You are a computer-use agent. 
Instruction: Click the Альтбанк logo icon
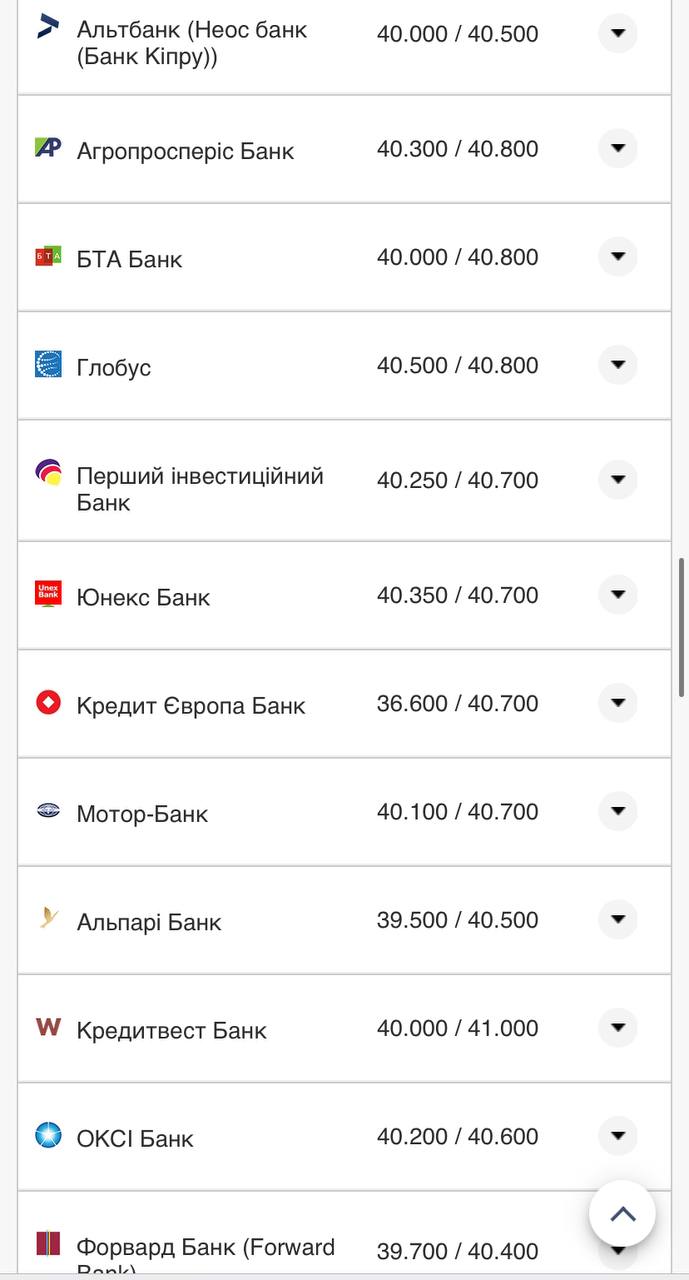(x=47, y=26)
